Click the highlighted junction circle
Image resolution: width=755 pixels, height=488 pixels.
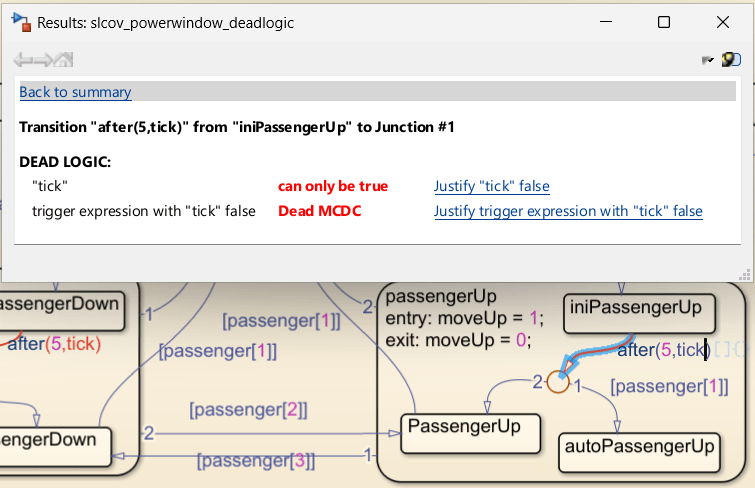coord(557,381)
